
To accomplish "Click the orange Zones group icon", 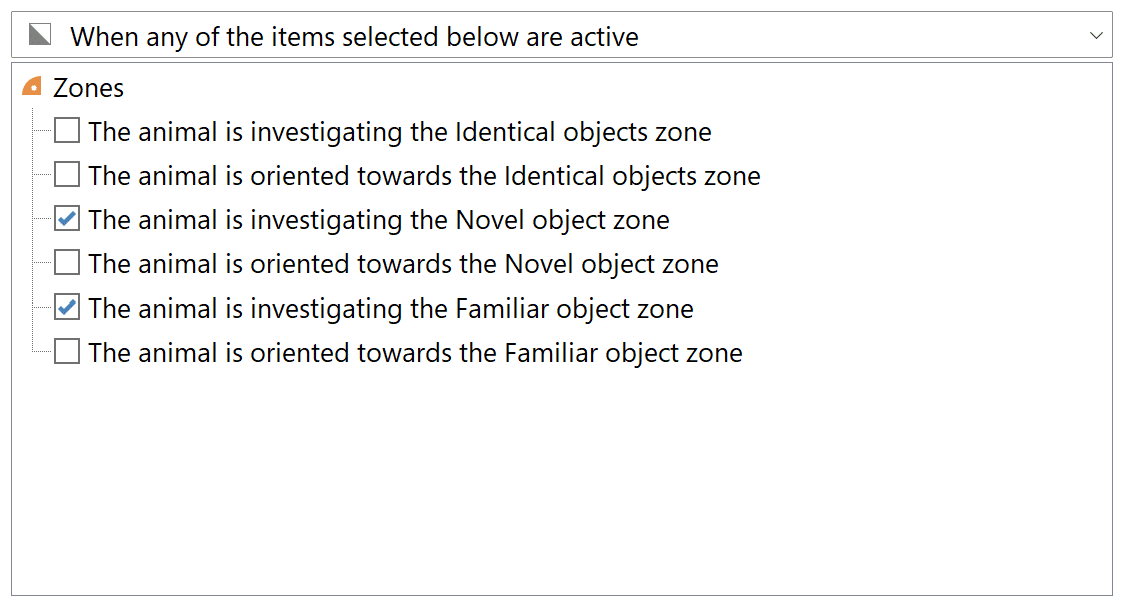I will [32, 87].
